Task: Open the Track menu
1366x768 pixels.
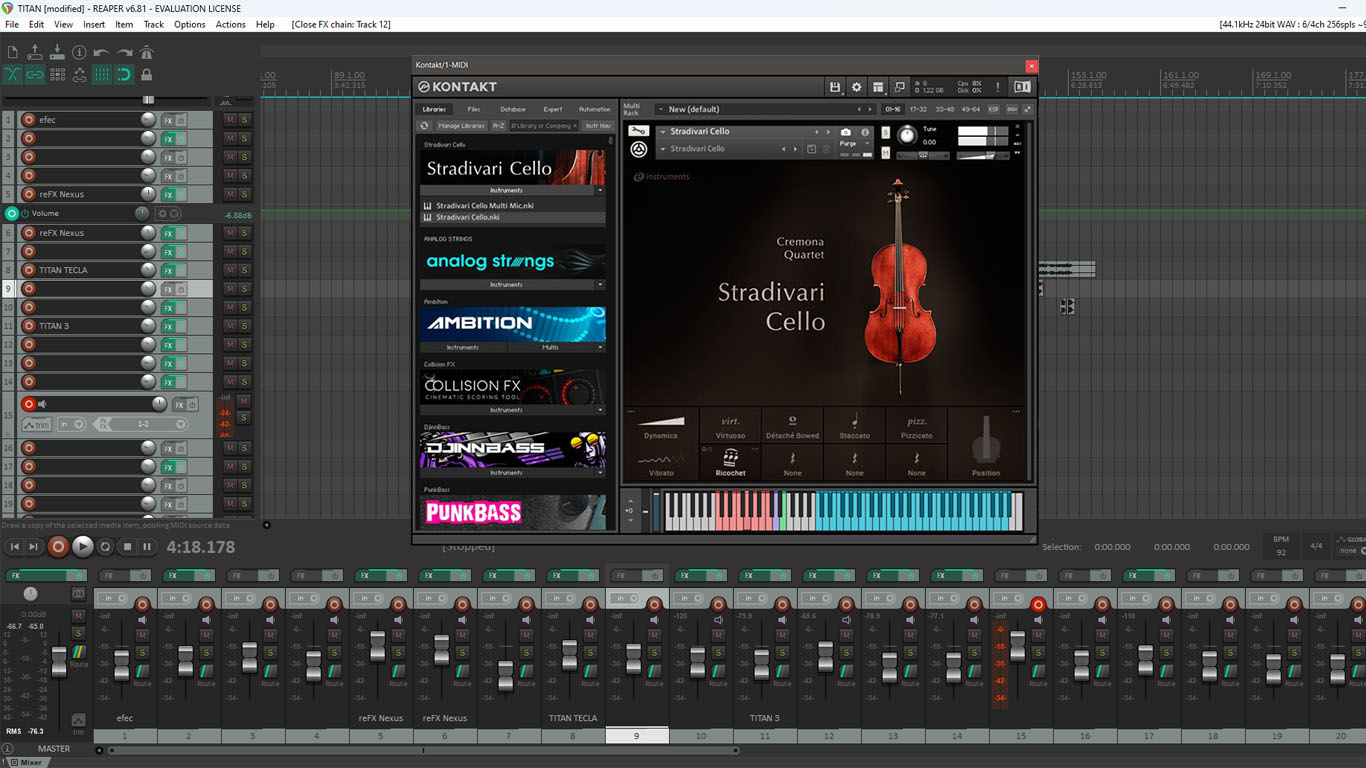Action: pos(154,24)
